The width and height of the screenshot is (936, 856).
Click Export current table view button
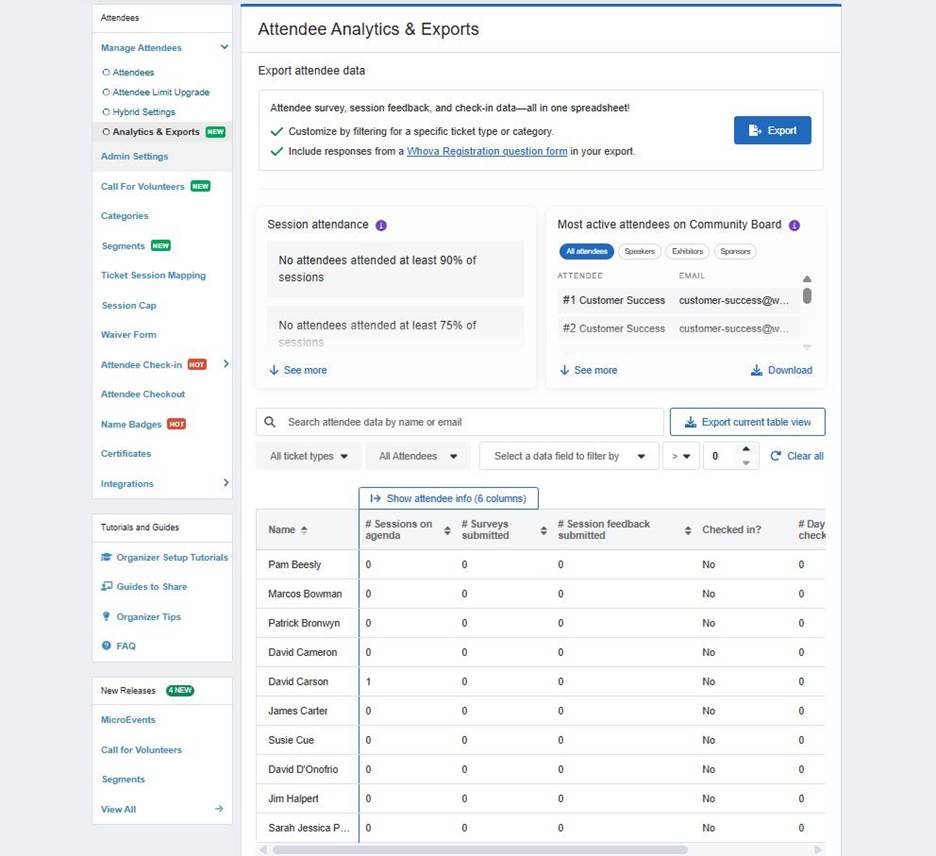[x=747, y=422]
